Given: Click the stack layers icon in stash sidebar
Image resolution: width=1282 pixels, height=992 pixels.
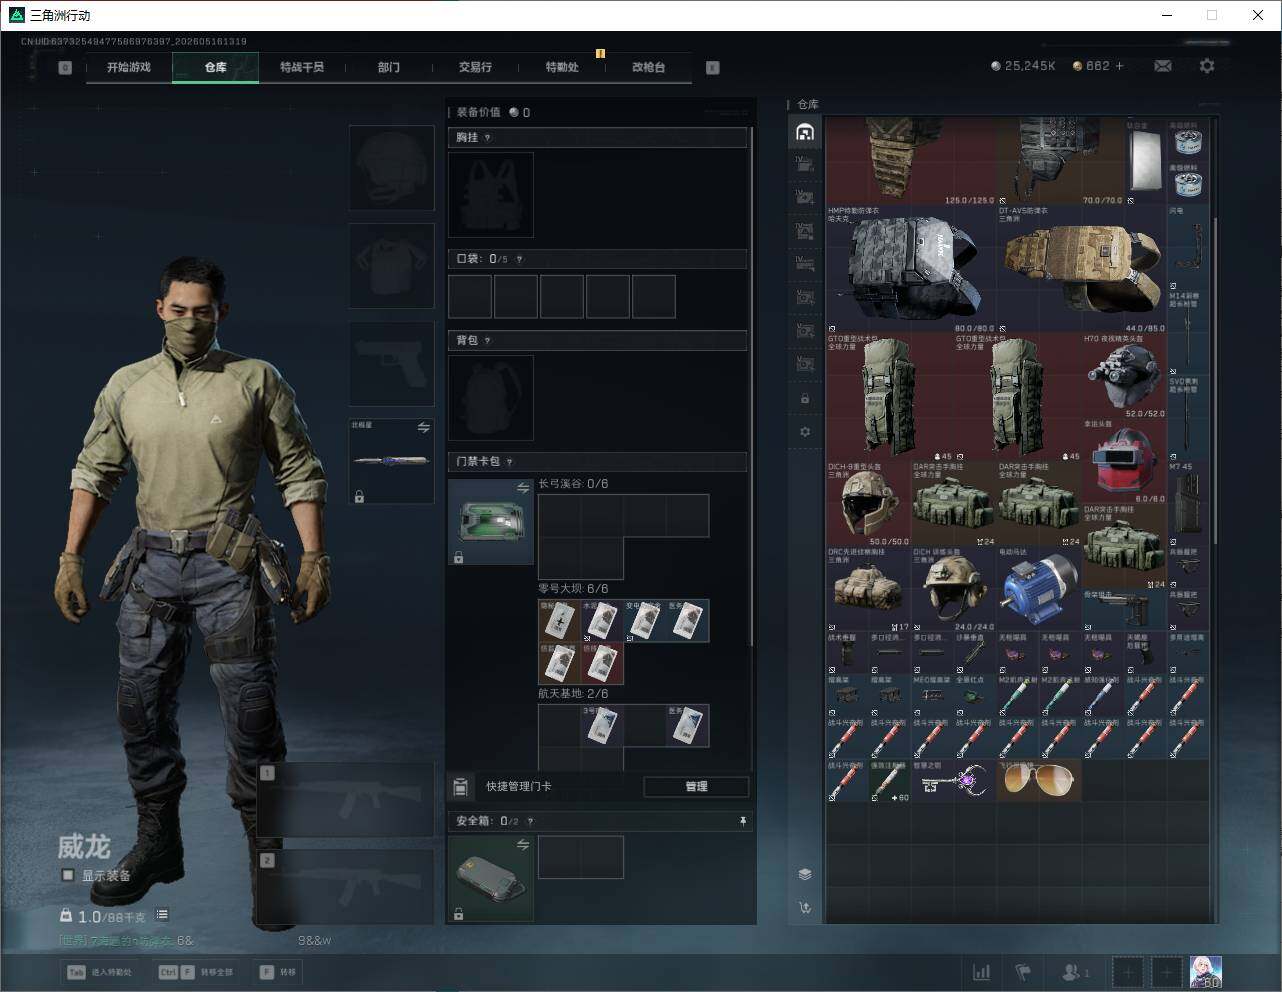Looking at the screenshot, I should point(805,874).
